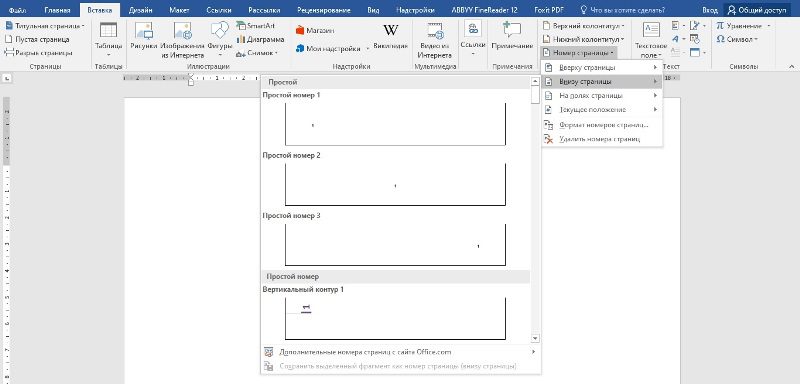This screenshot has height=384, width=800.
Task: Focus the Что вы хотите сделать search box
Action: click(623, 10)
